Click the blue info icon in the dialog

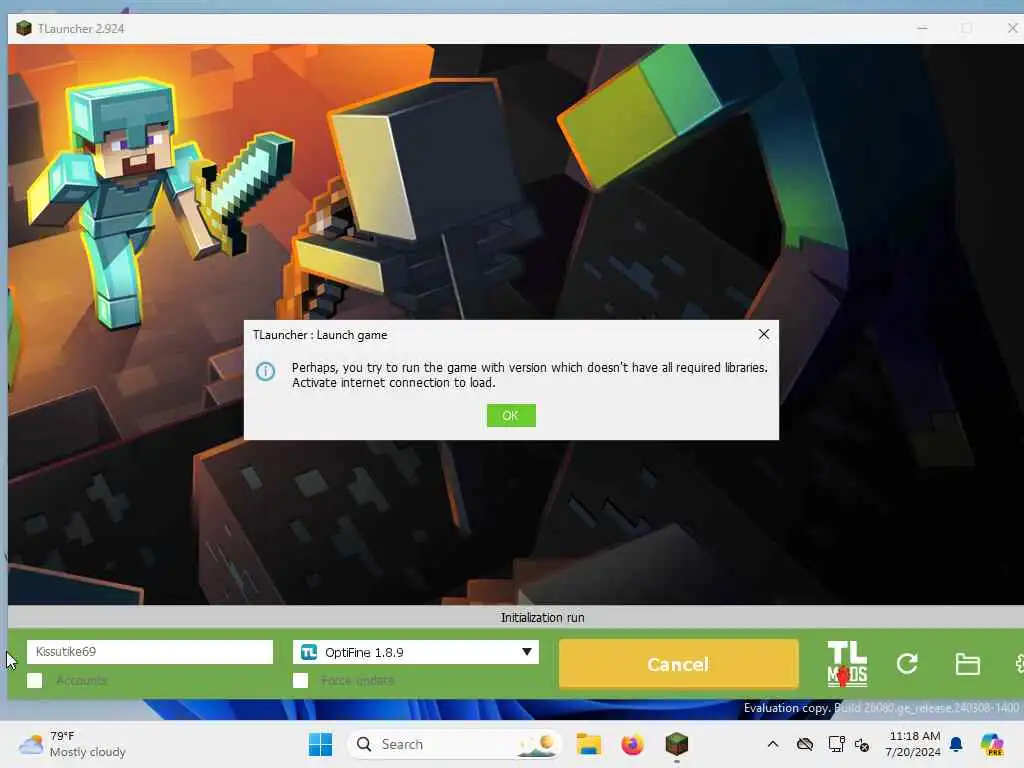click(265, 372)
